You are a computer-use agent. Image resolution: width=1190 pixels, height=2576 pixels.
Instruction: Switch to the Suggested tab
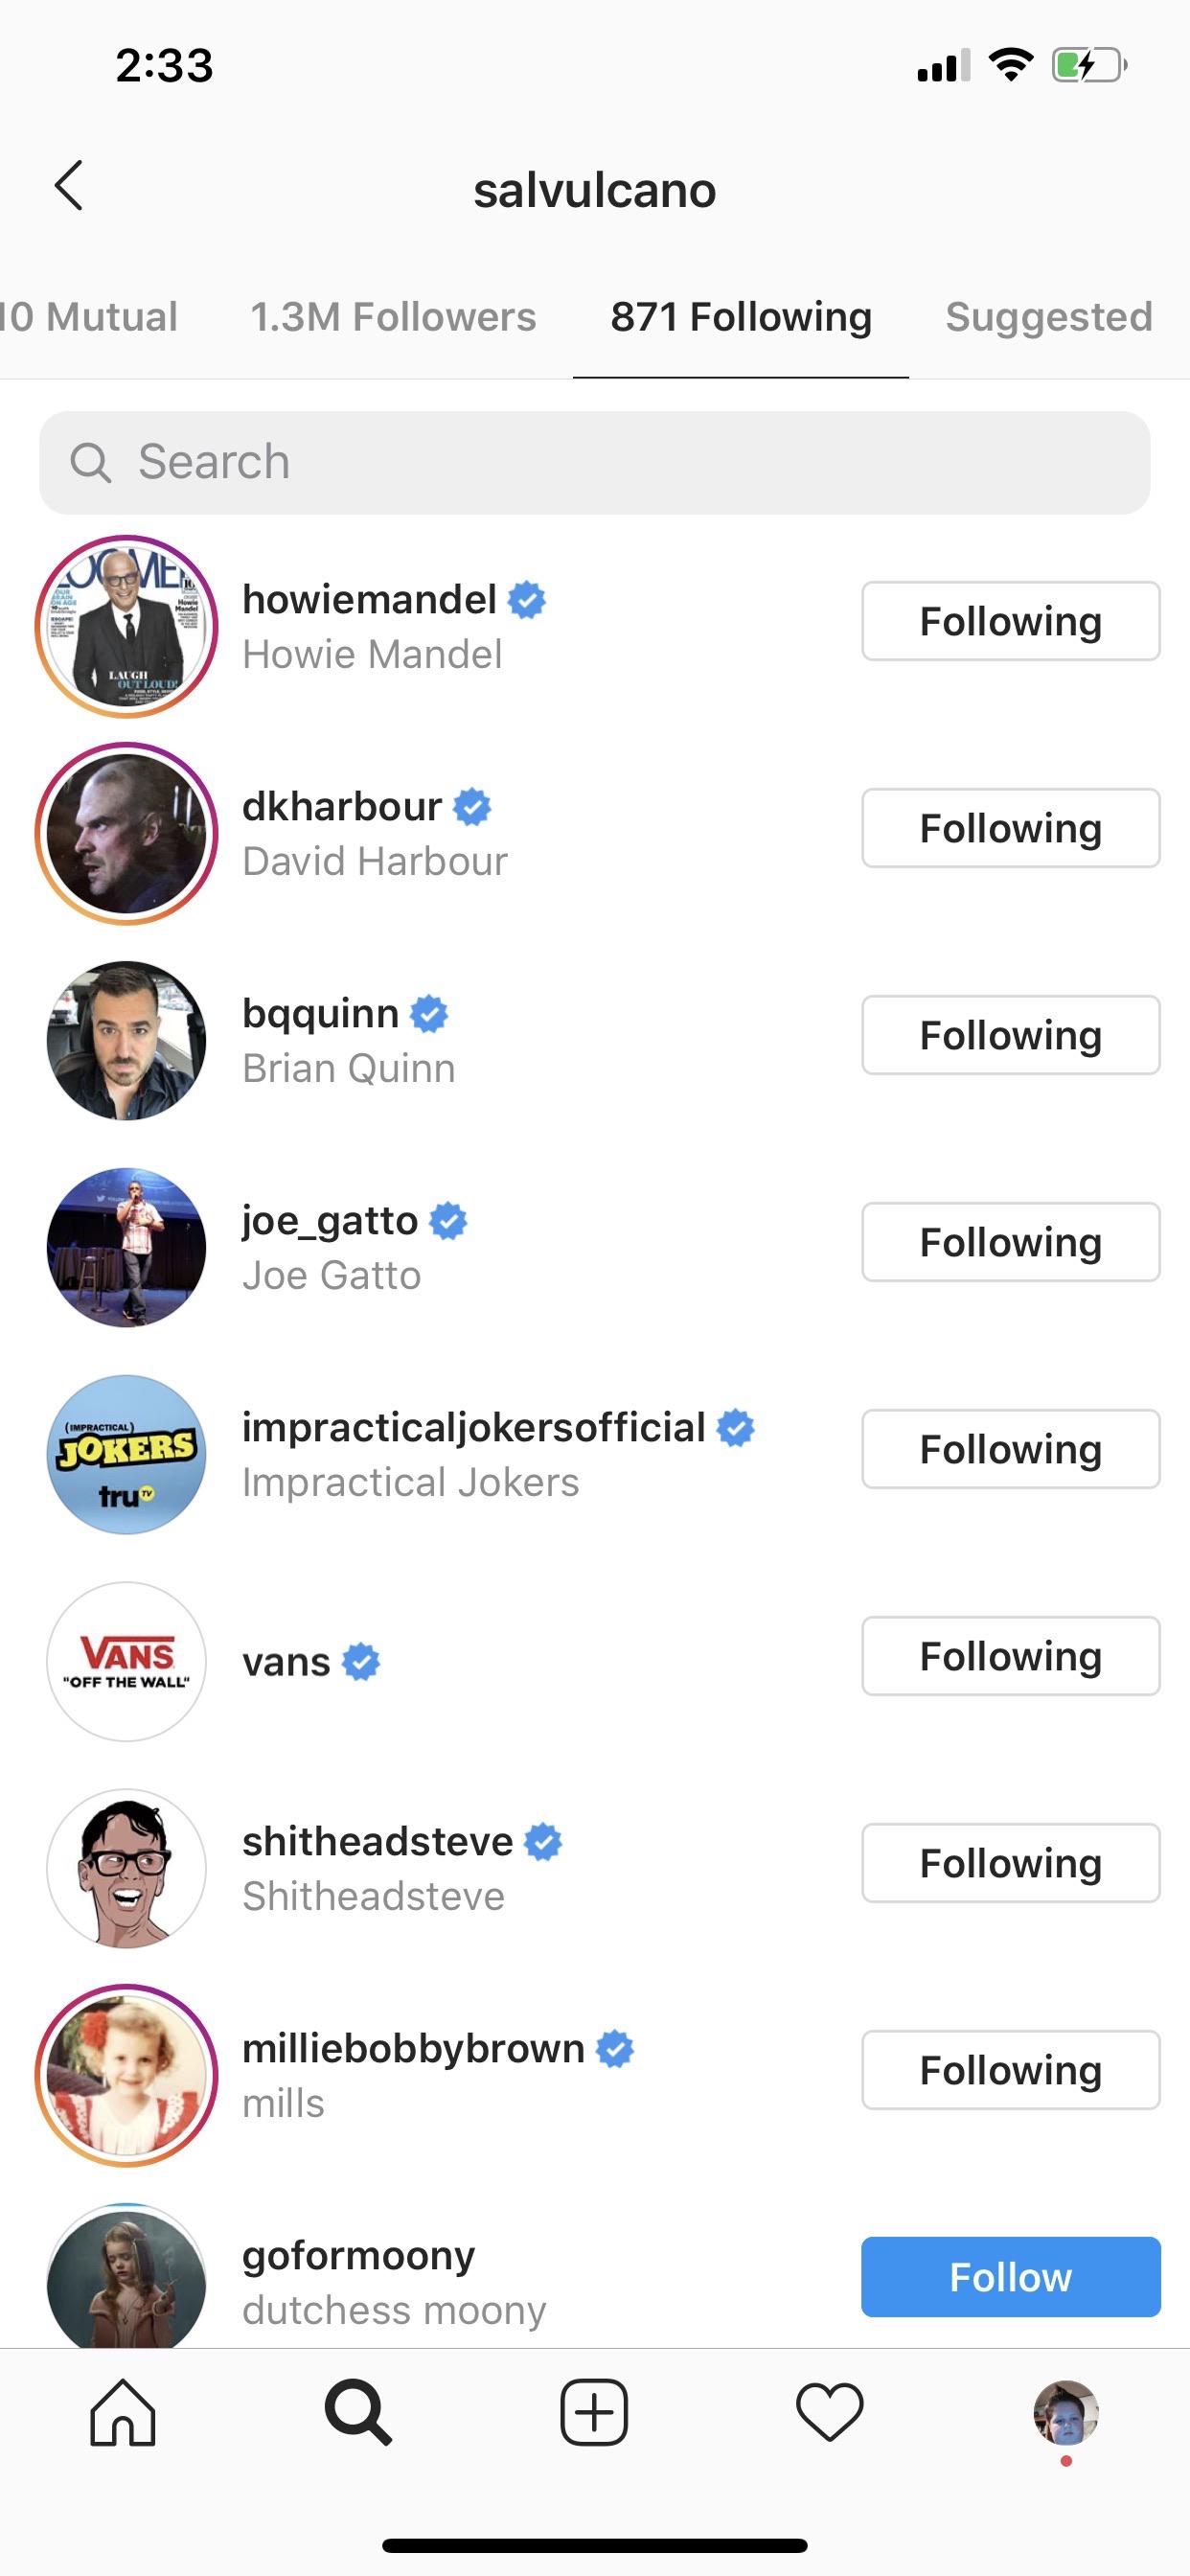tap(1048, 317)
